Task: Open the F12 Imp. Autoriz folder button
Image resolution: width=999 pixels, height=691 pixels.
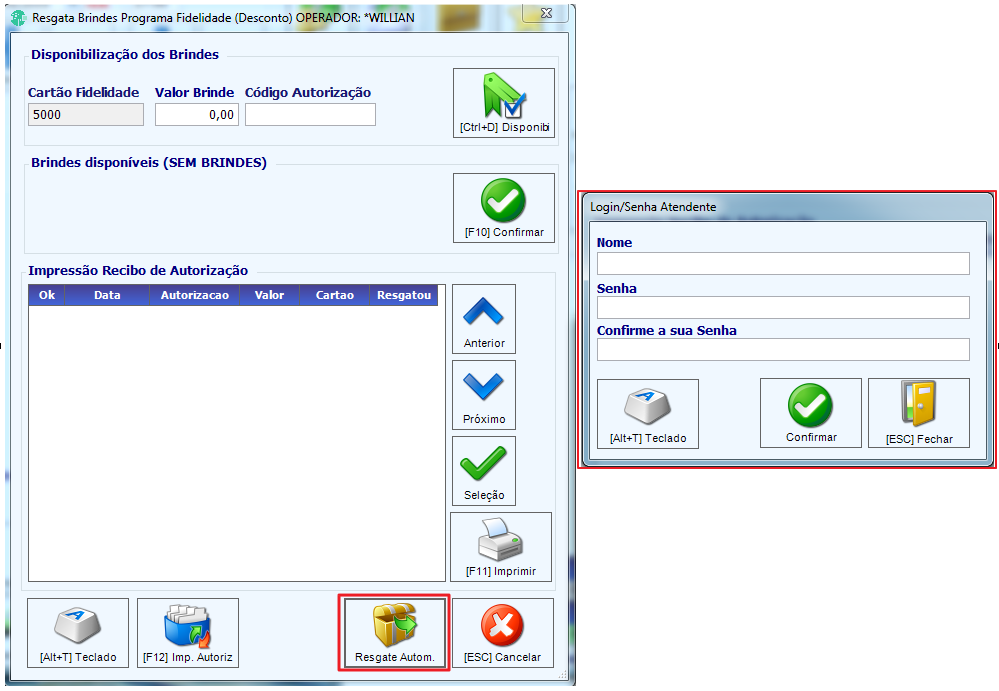Action: [x=188, y=633]
